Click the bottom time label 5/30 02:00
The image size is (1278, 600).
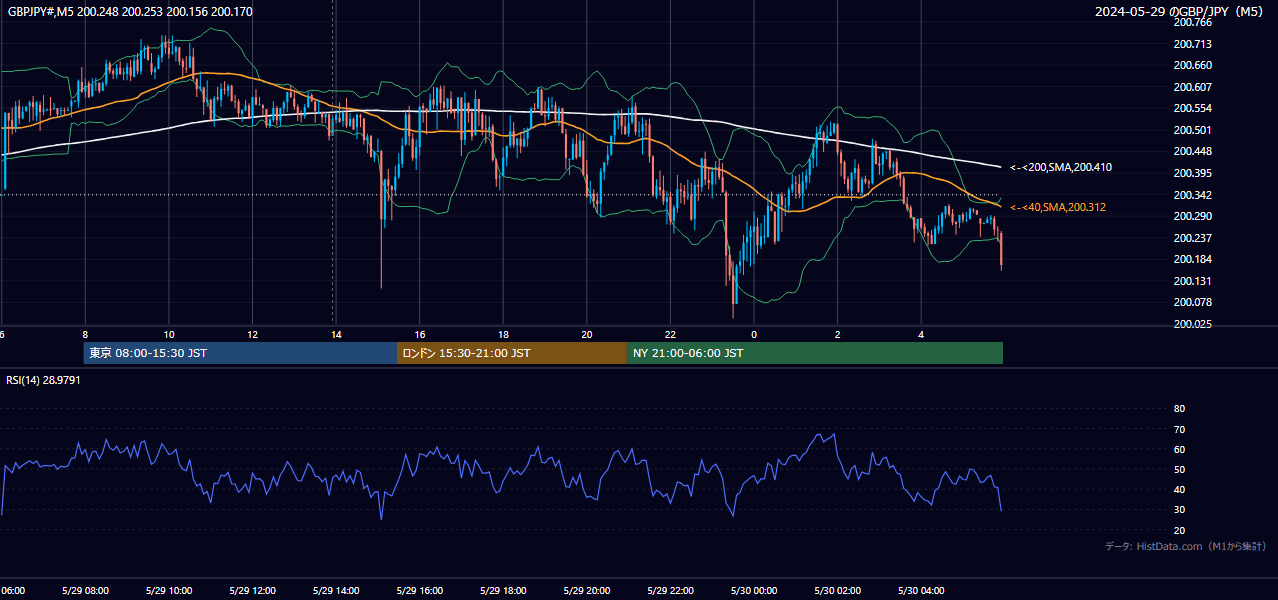838,590
